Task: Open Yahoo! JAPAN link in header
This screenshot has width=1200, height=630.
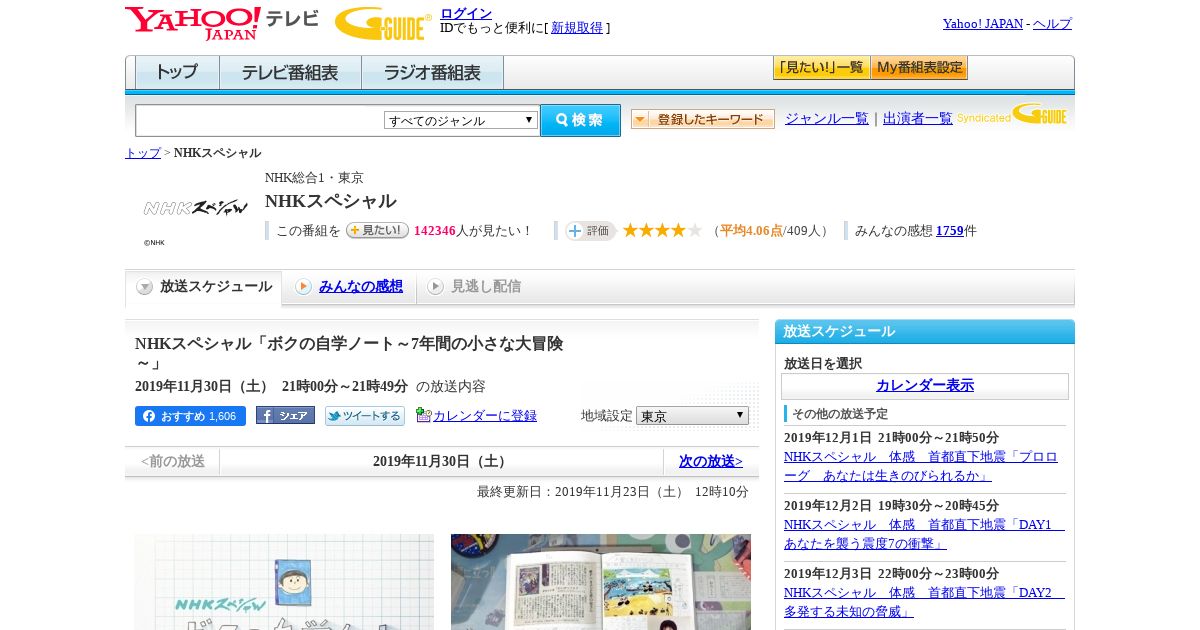Action: 982,23
